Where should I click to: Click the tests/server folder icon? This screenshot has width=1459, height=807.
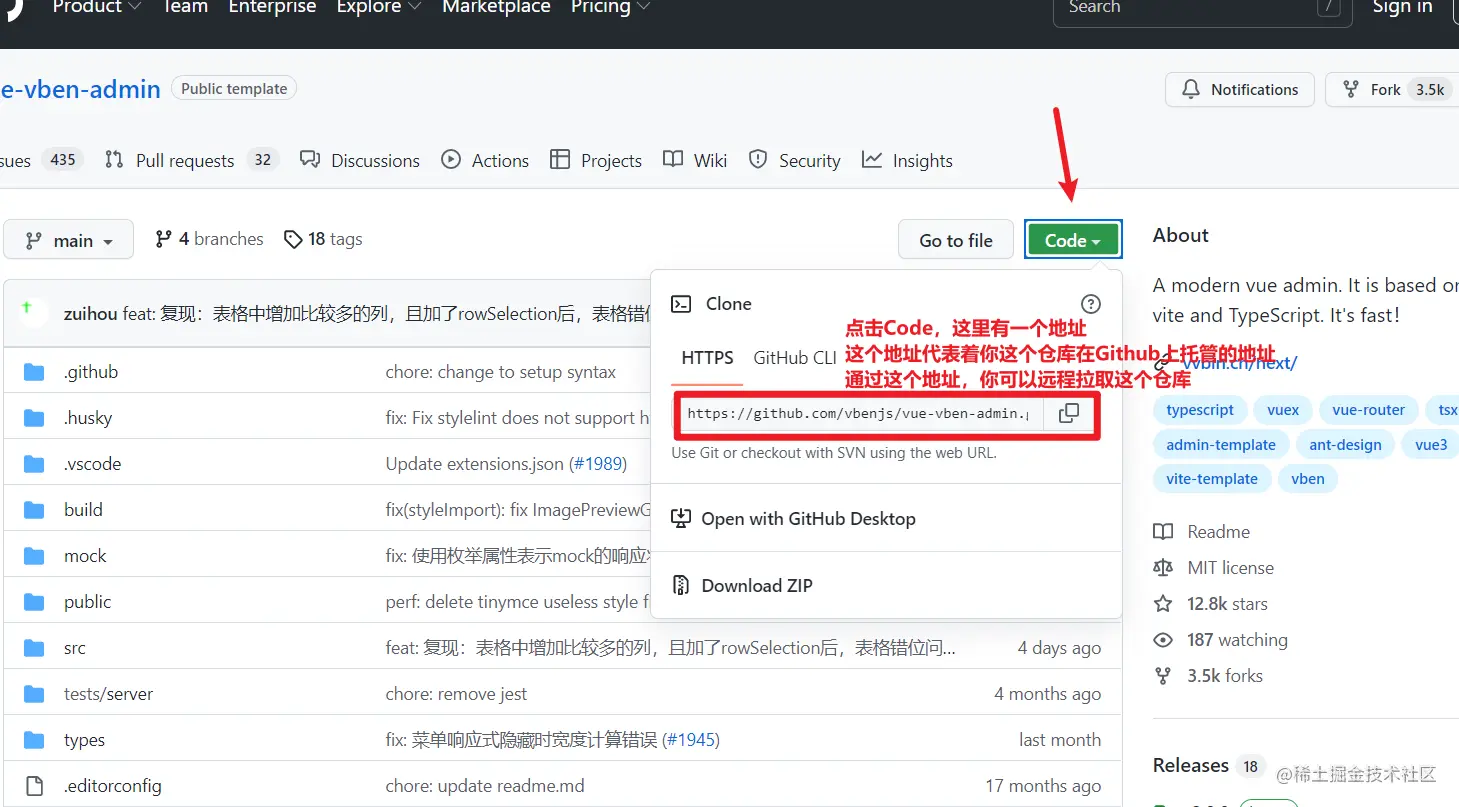pos(35,694)
